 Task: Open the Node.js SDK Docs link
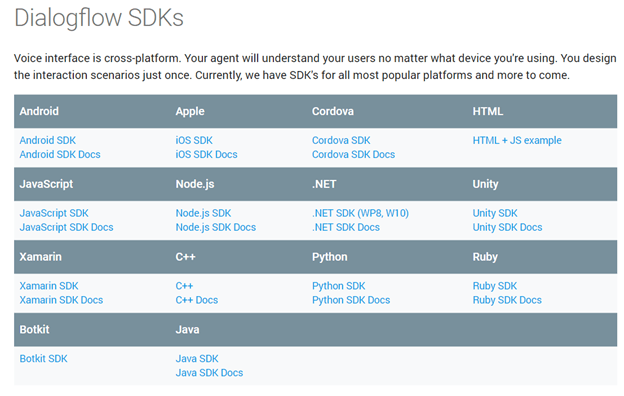pos(216,227)
